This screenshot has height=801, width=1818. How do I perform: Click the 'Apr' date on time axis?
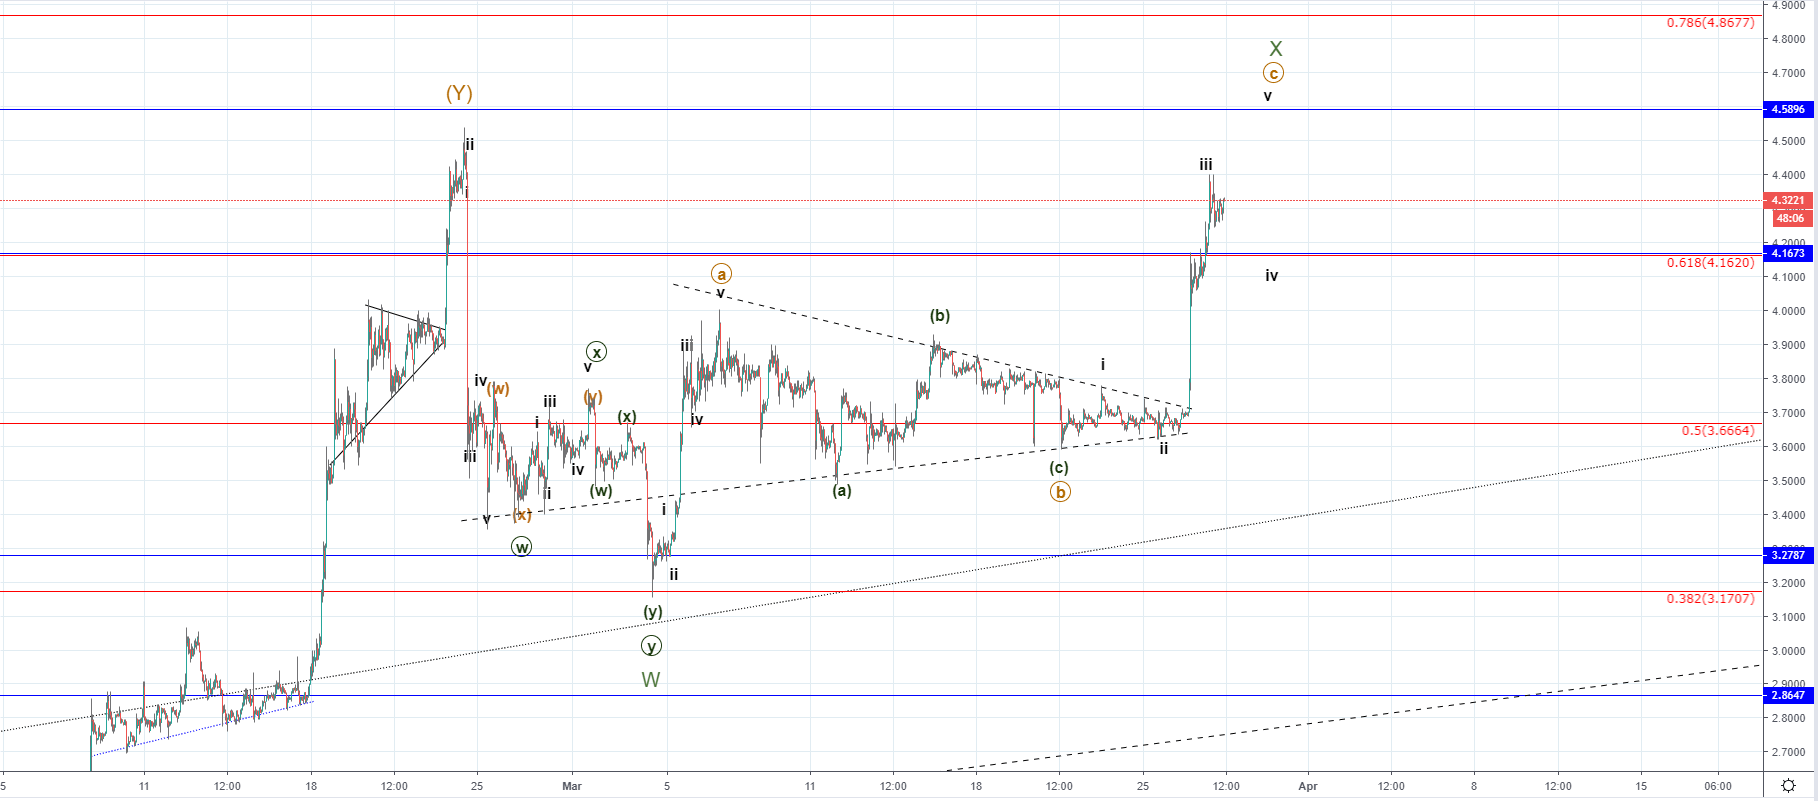[1308, 786]
